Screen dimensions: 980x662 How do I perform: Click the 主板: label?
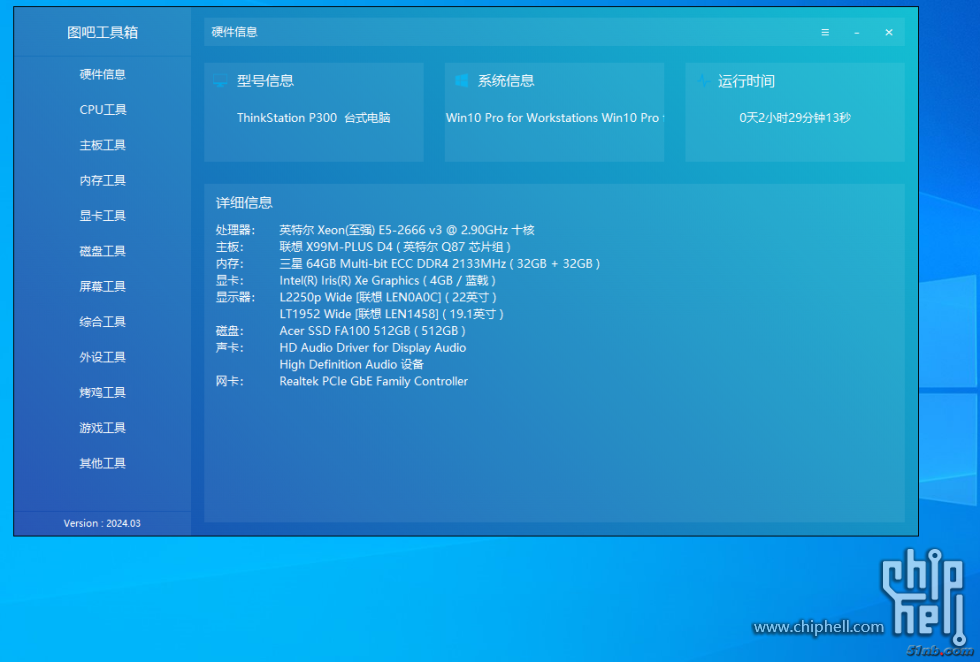coord(229,247)
